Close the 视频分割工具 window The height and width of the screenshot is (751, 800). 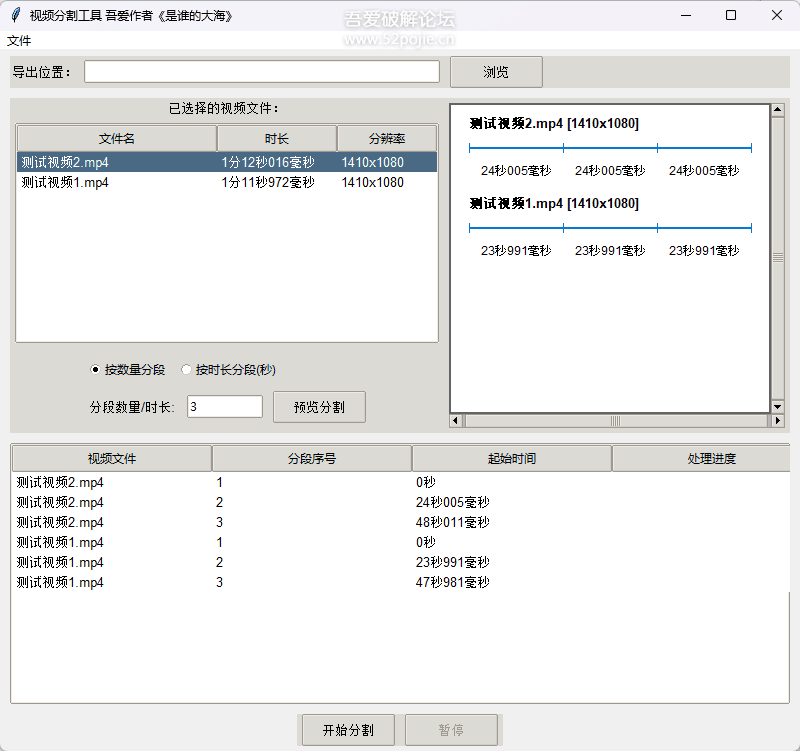777,15
